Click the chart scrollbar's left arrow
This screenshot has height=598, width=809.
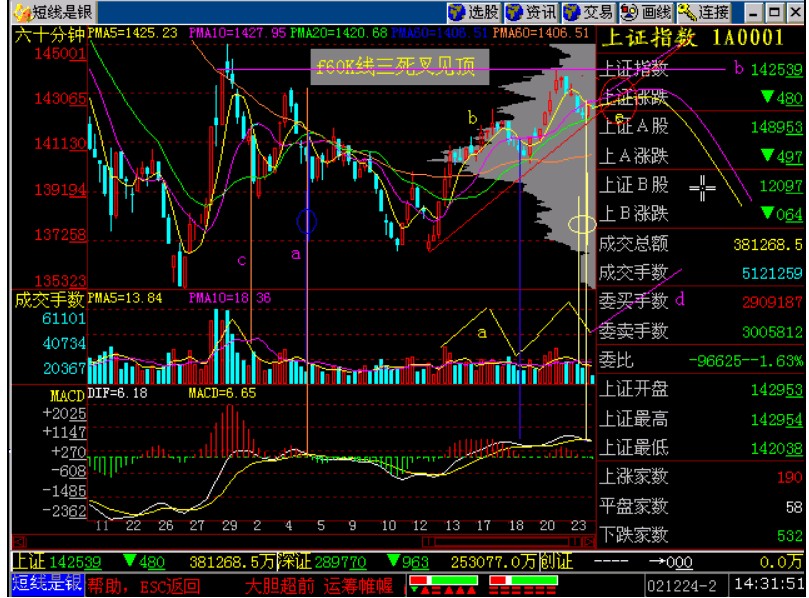tap(18, 542)
